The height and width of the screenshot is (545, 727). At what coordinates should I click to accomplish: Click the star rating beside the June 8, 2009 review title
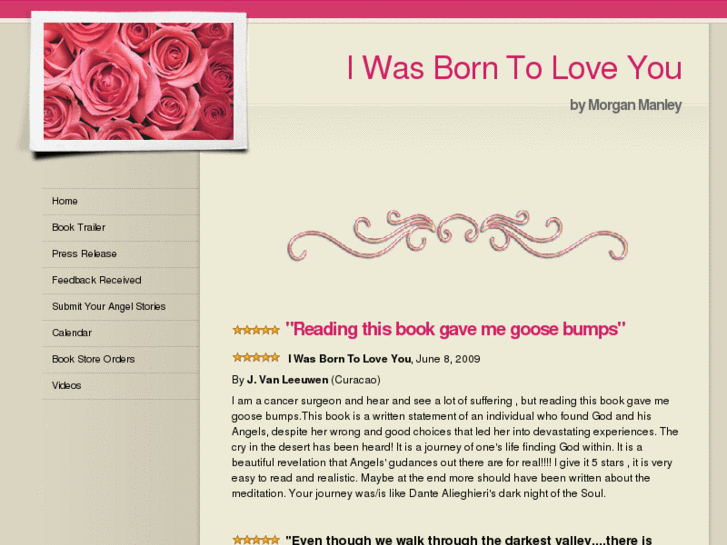click(x=256, y=357)
